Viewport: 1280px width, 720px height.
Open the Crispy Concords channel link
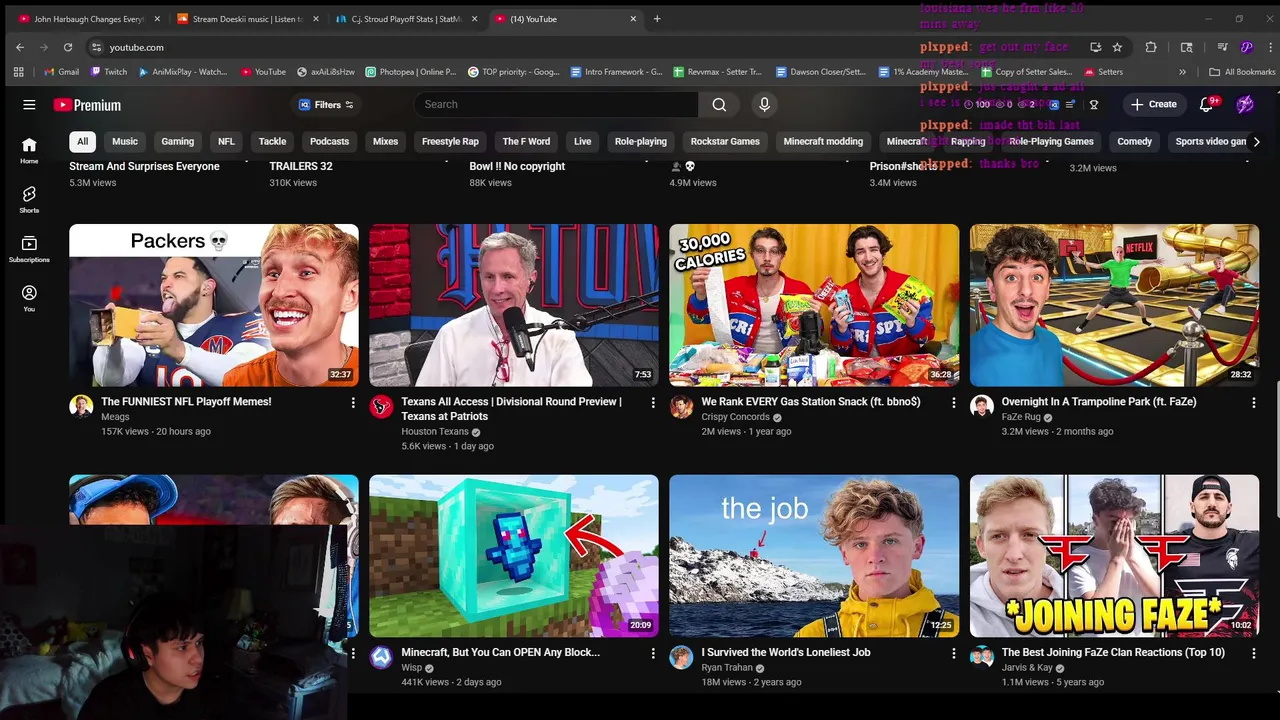click(735, 417)
